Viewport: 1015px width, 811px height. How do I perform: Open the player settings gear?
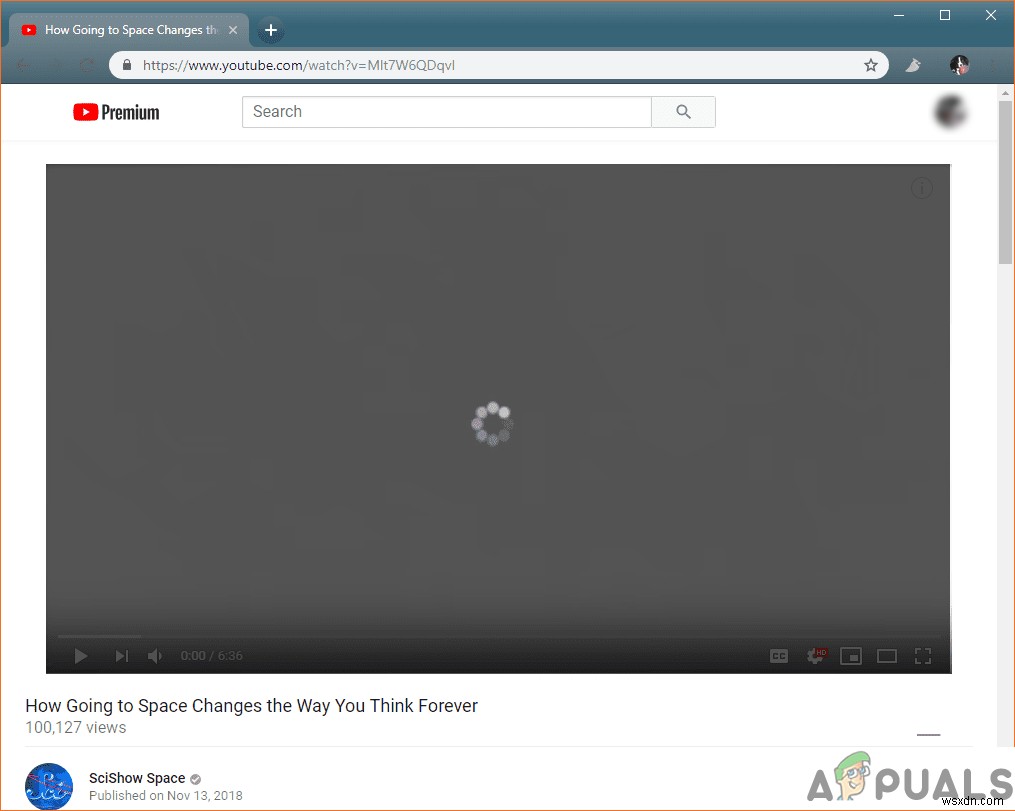coord(815,655)
